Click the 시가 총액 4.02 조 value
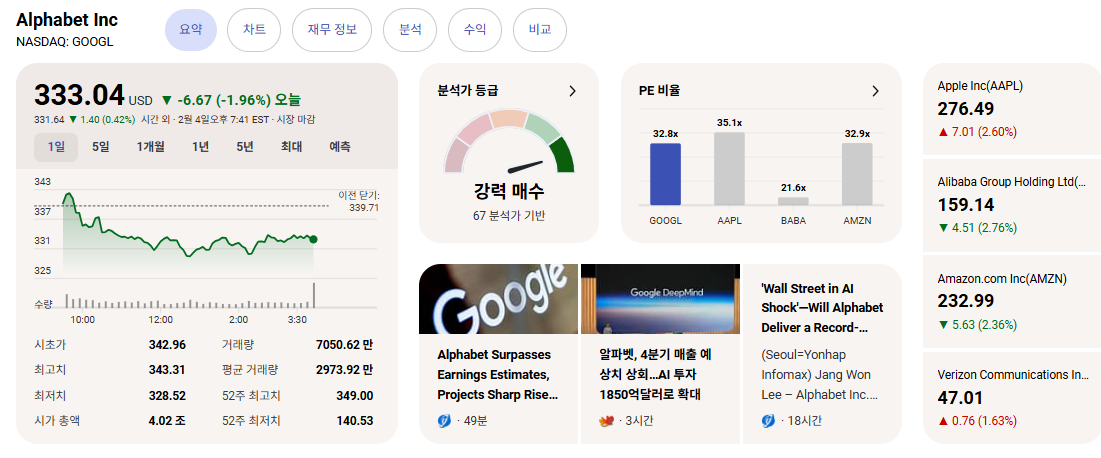1101x458 pixels. point(167,421)
